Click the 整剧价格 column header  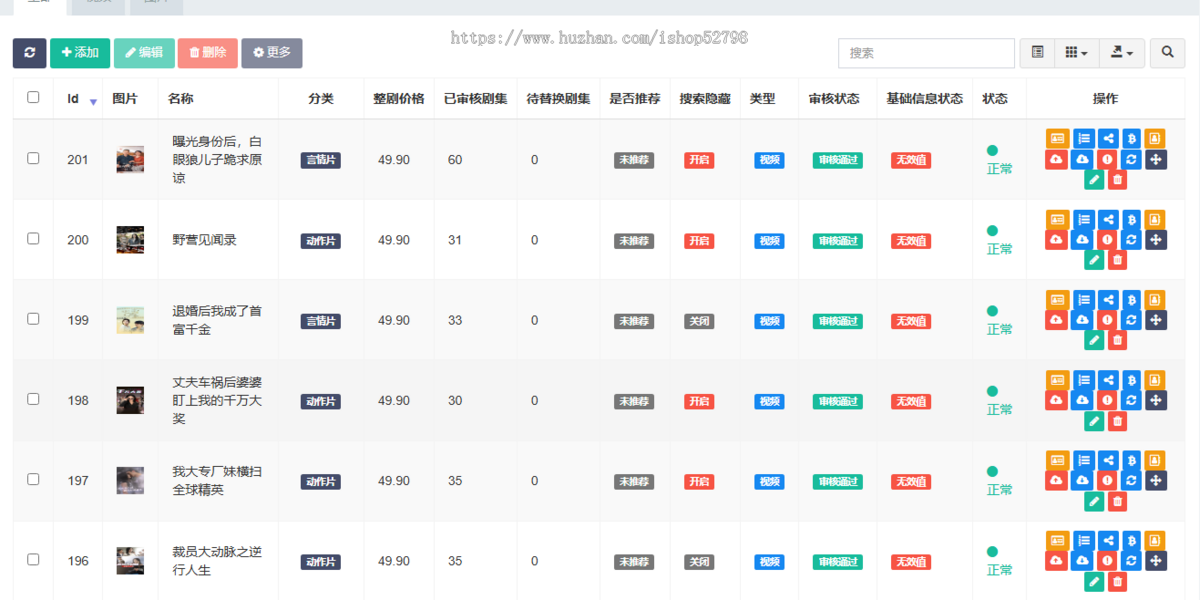pyautogui.click(x=399, y=99)
